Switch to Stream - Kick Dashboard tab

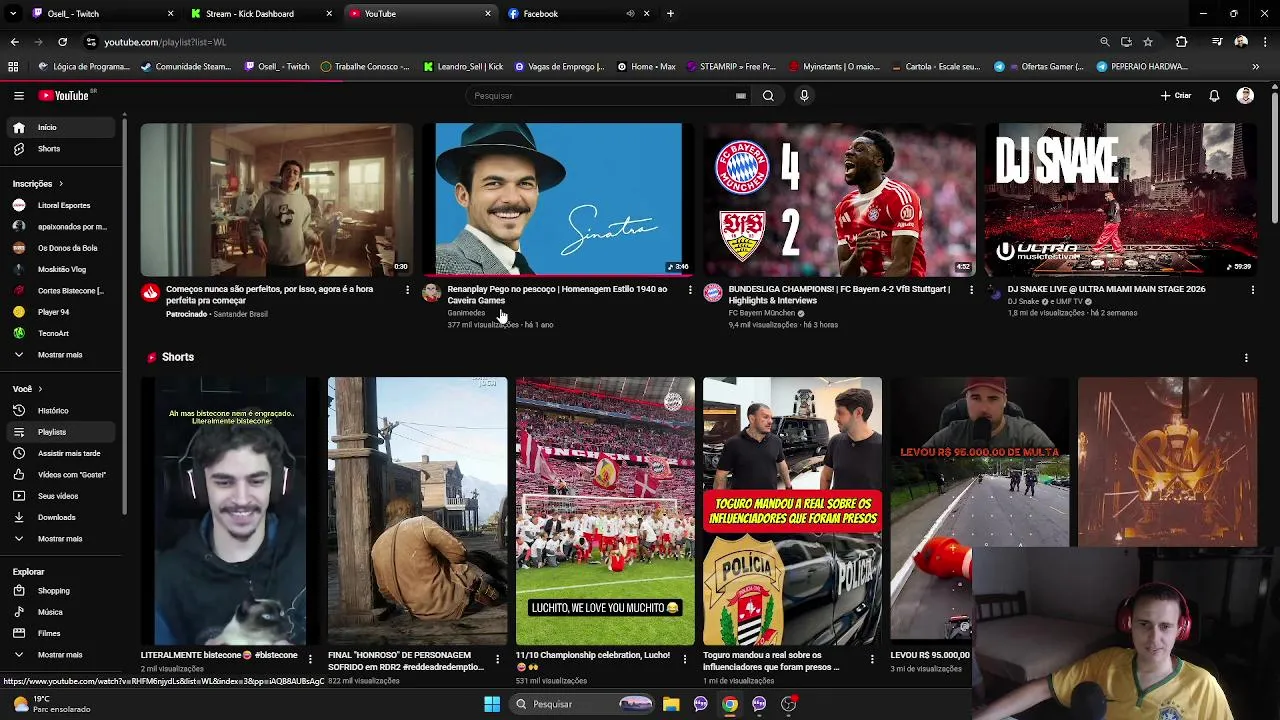coord(262,14)
